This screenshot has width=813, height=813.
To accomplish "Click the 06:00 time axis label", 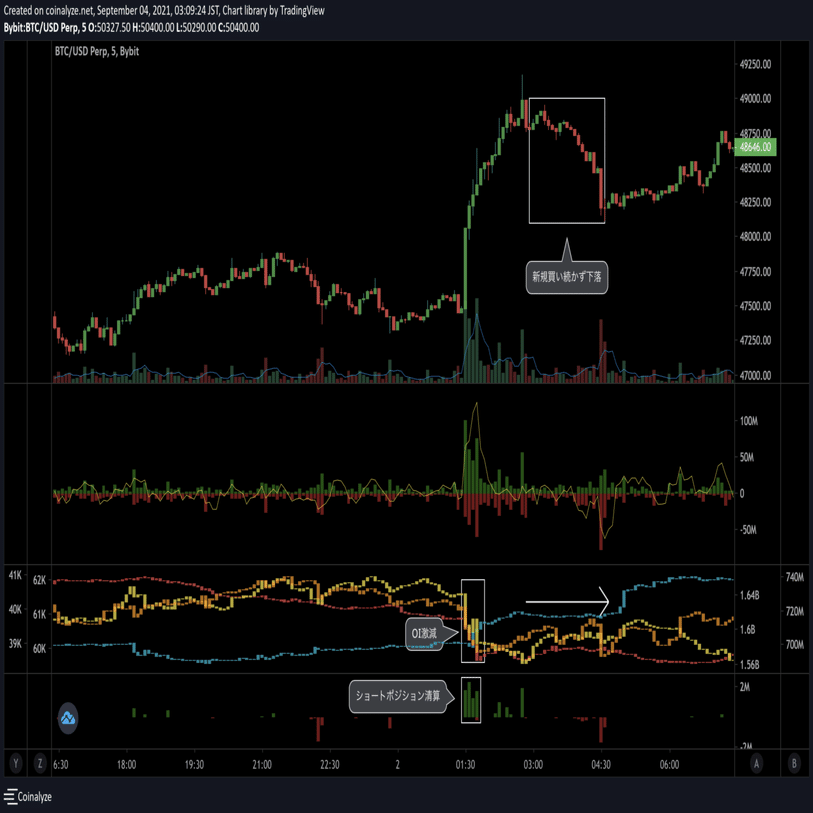I will [669, 765].
